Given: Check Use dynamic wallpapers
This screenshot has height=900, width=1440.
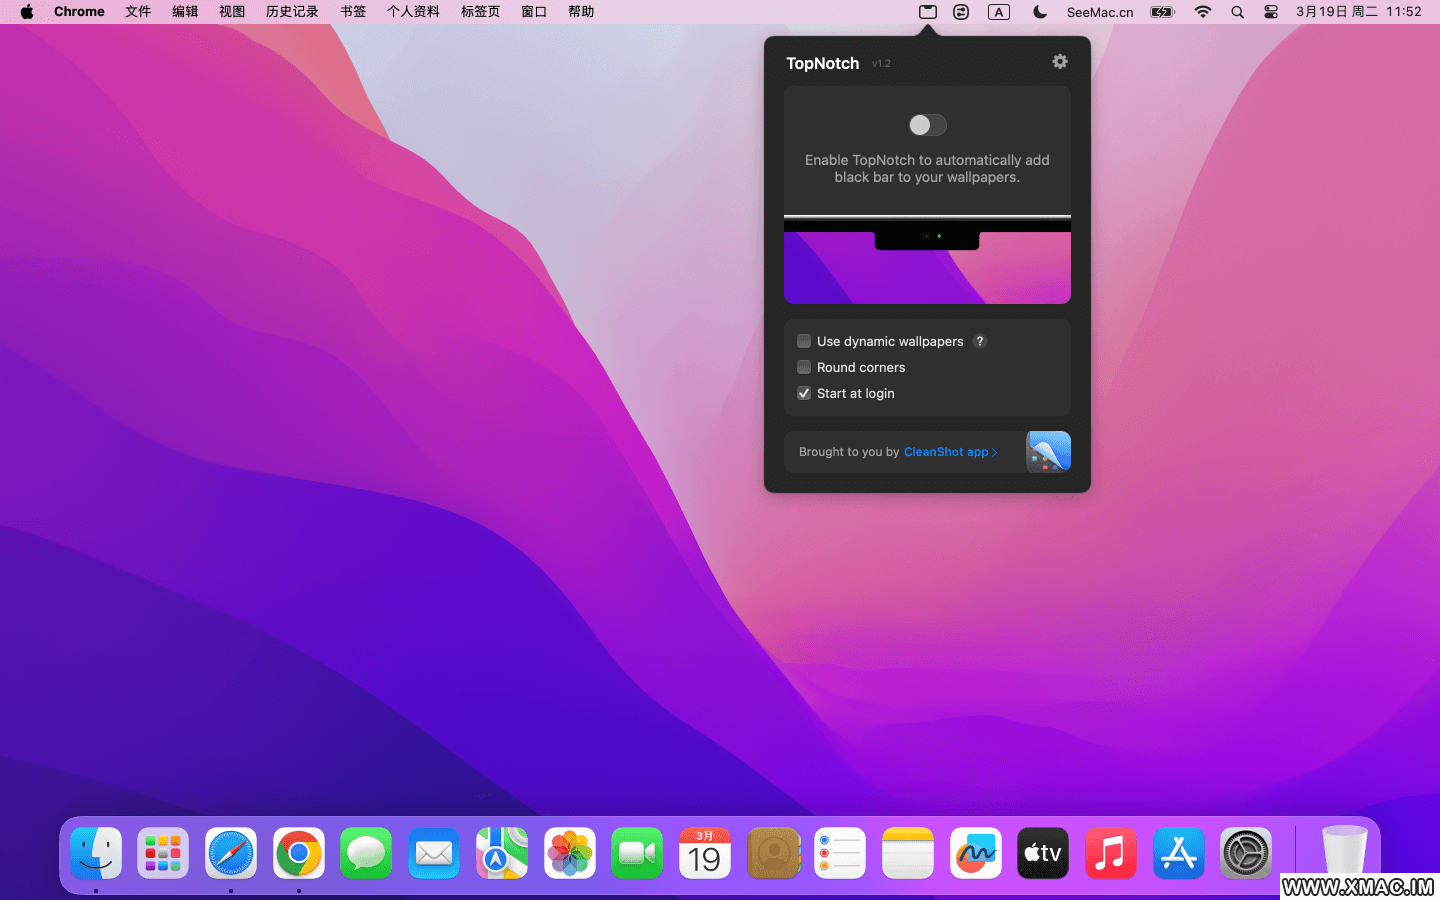Looking at the screenshot, I should [804, 341].
